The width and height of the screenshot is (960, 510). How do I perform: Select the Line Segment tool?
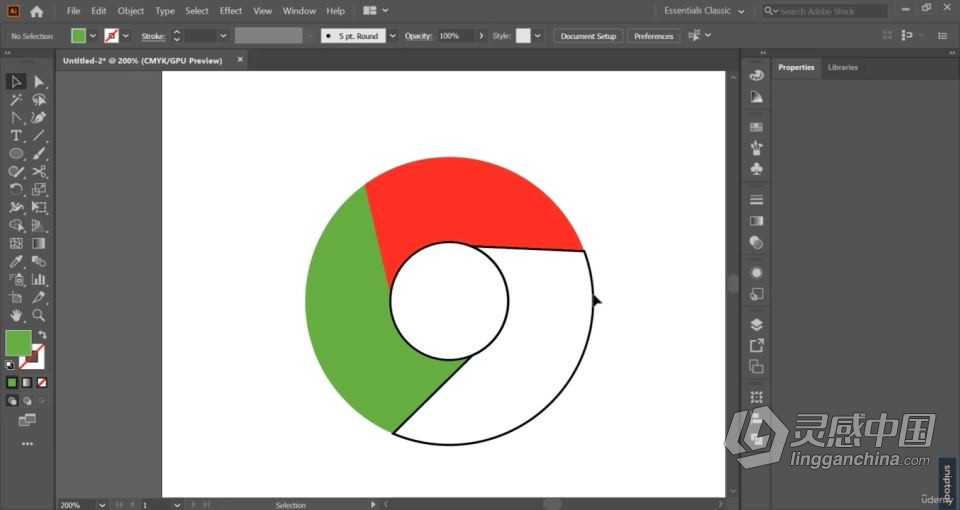[x=39, y=135]
